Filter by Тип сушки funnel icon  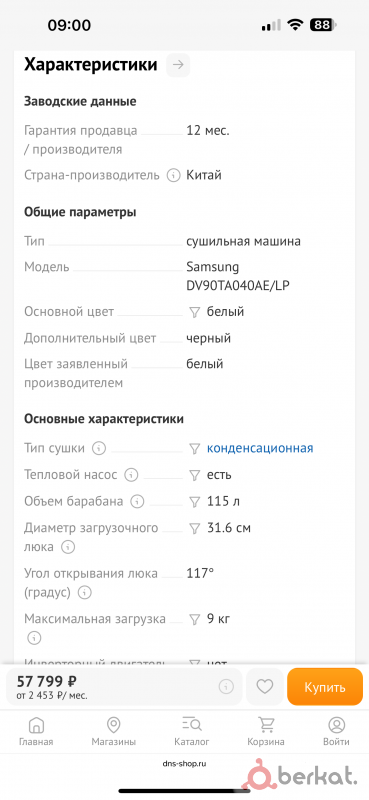pos(194,449)
